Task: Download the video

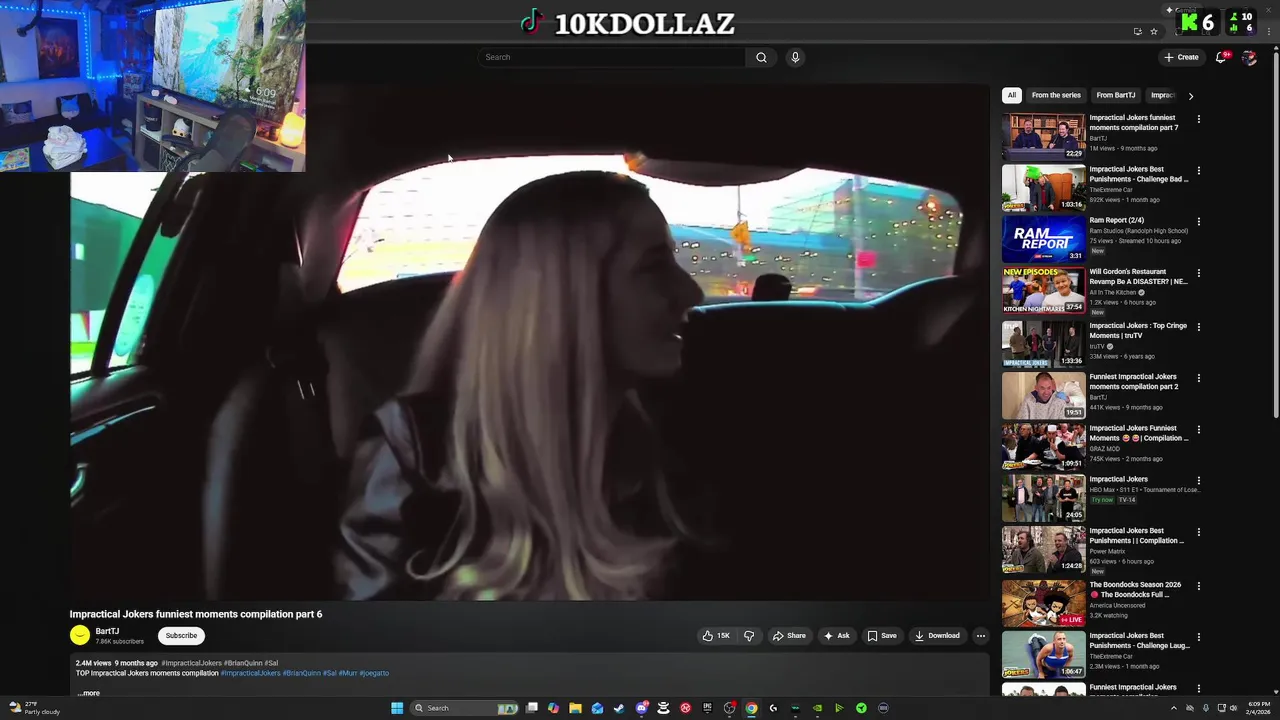Action: tap(937, 636)
